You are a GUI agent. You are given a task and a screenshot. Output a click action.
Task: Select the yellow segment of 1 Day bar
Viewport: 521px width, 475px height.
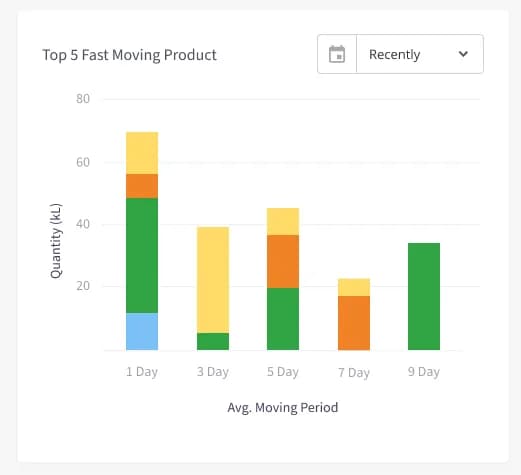[x=142, y=153]
